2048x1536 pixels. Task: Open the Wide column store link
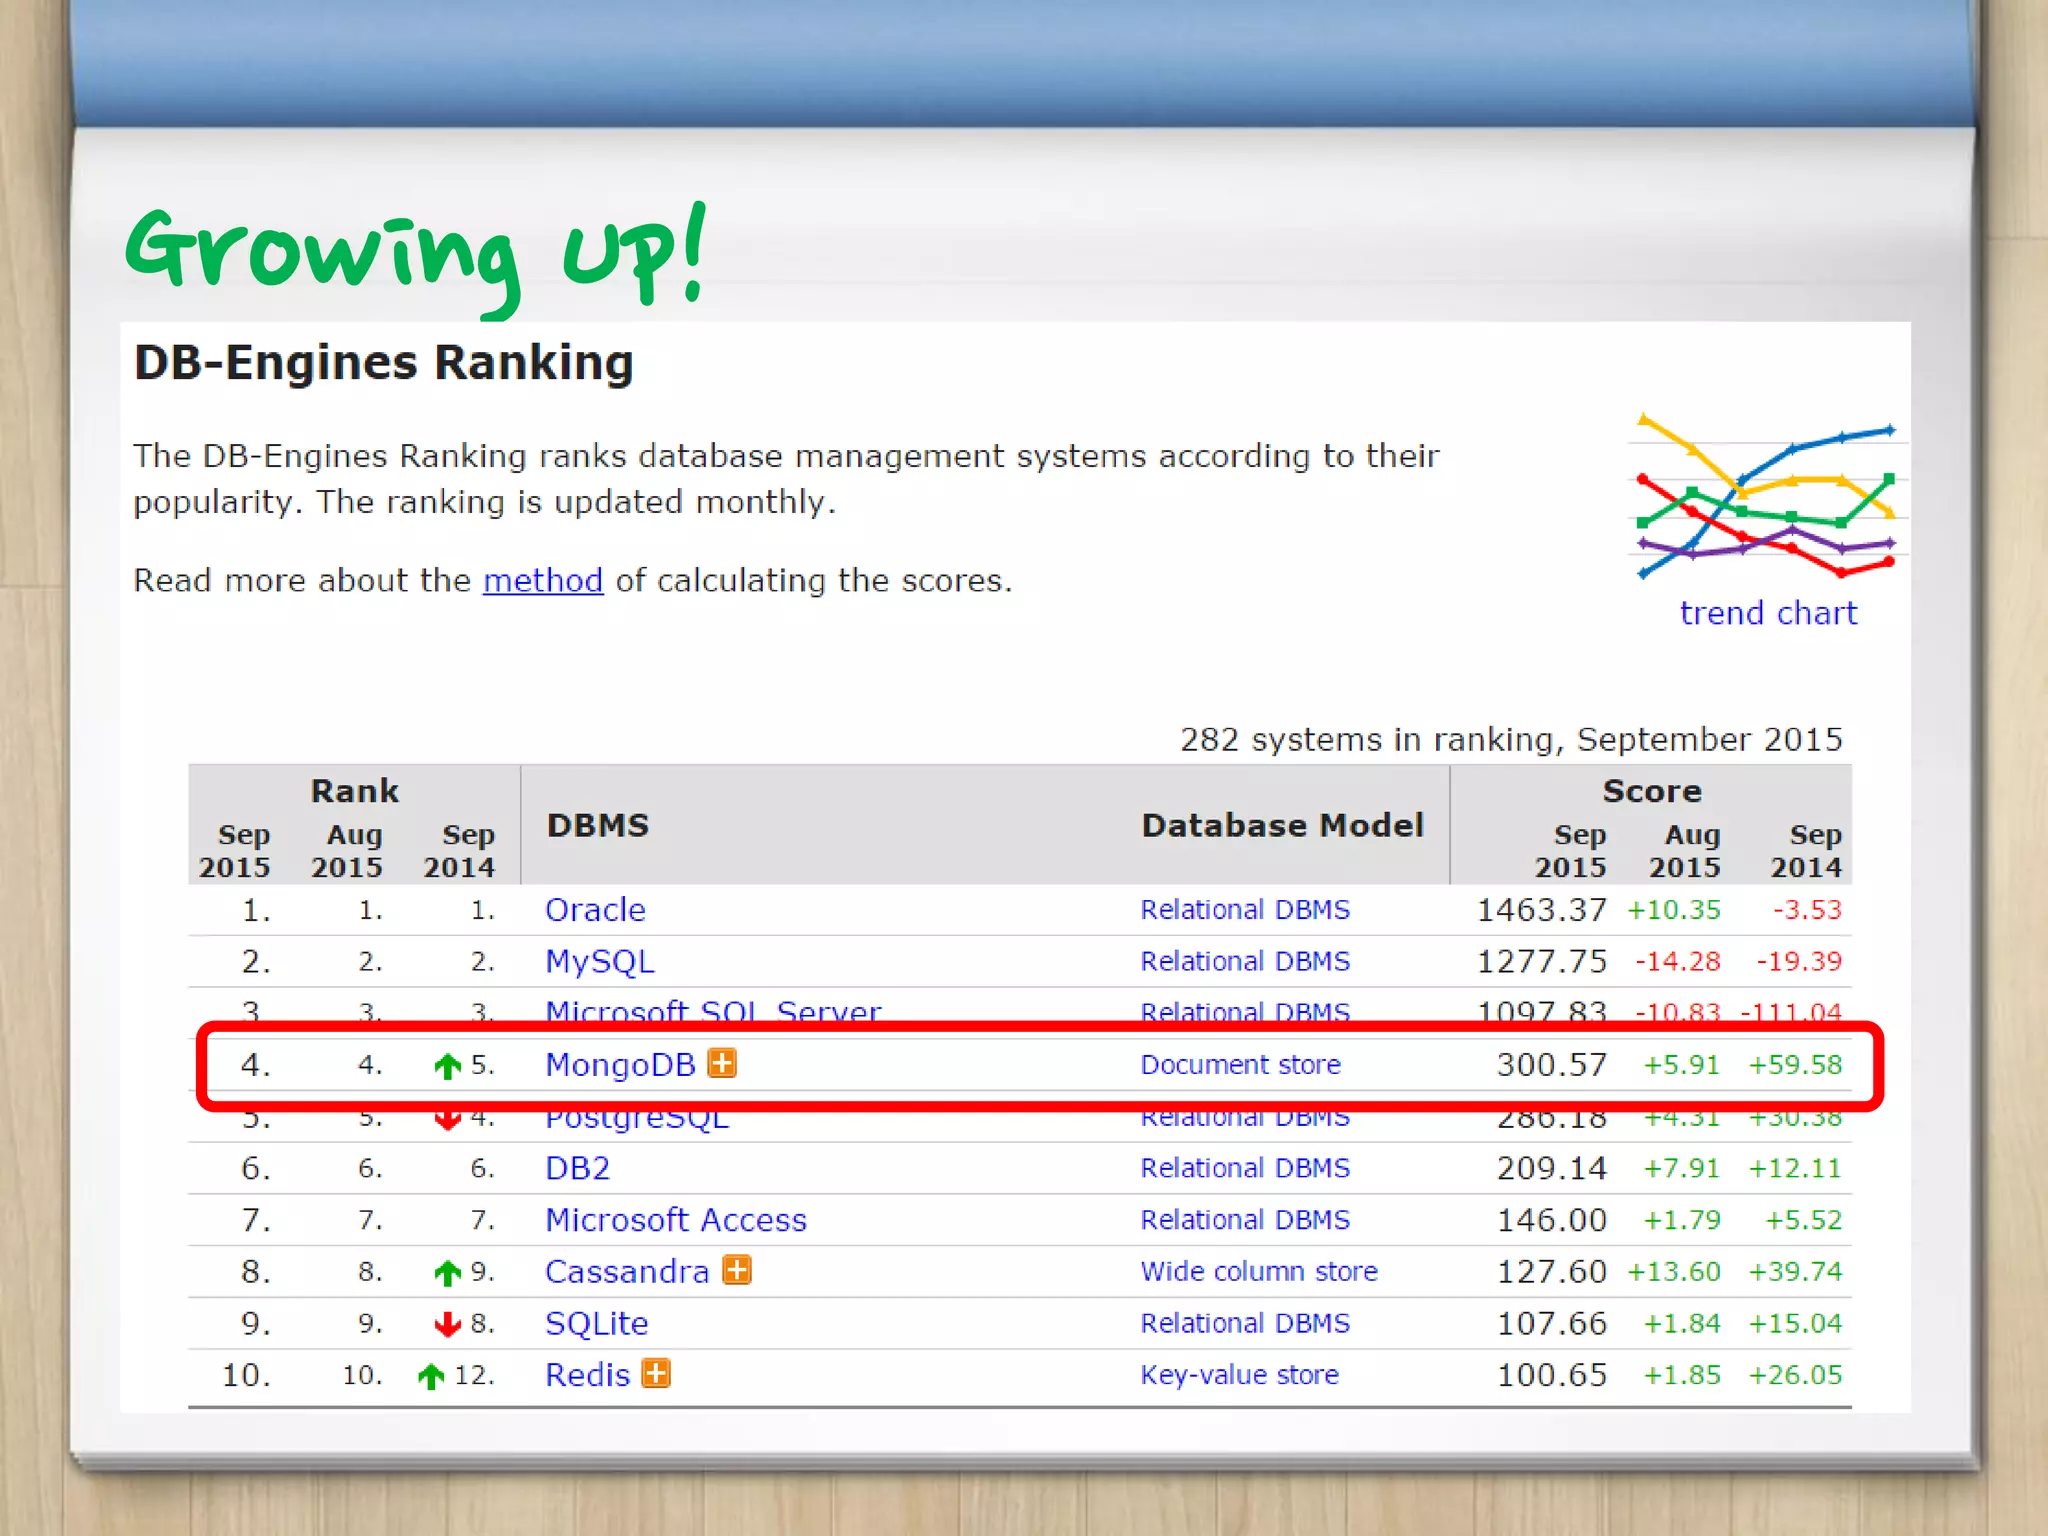1259,1272
